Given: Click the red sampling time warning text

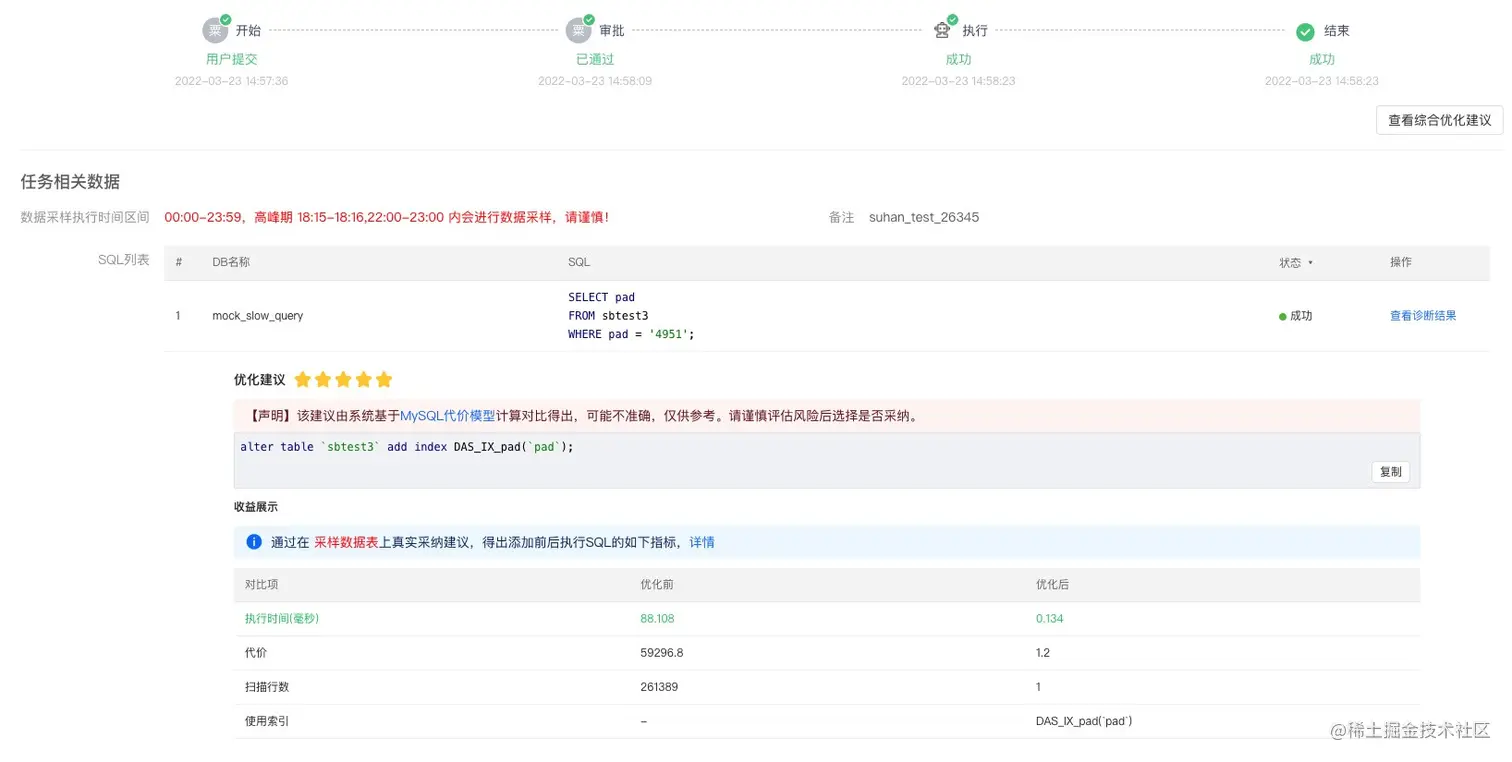Looking at the screenshot, I should pyautogui.click(x=387, y=217).
